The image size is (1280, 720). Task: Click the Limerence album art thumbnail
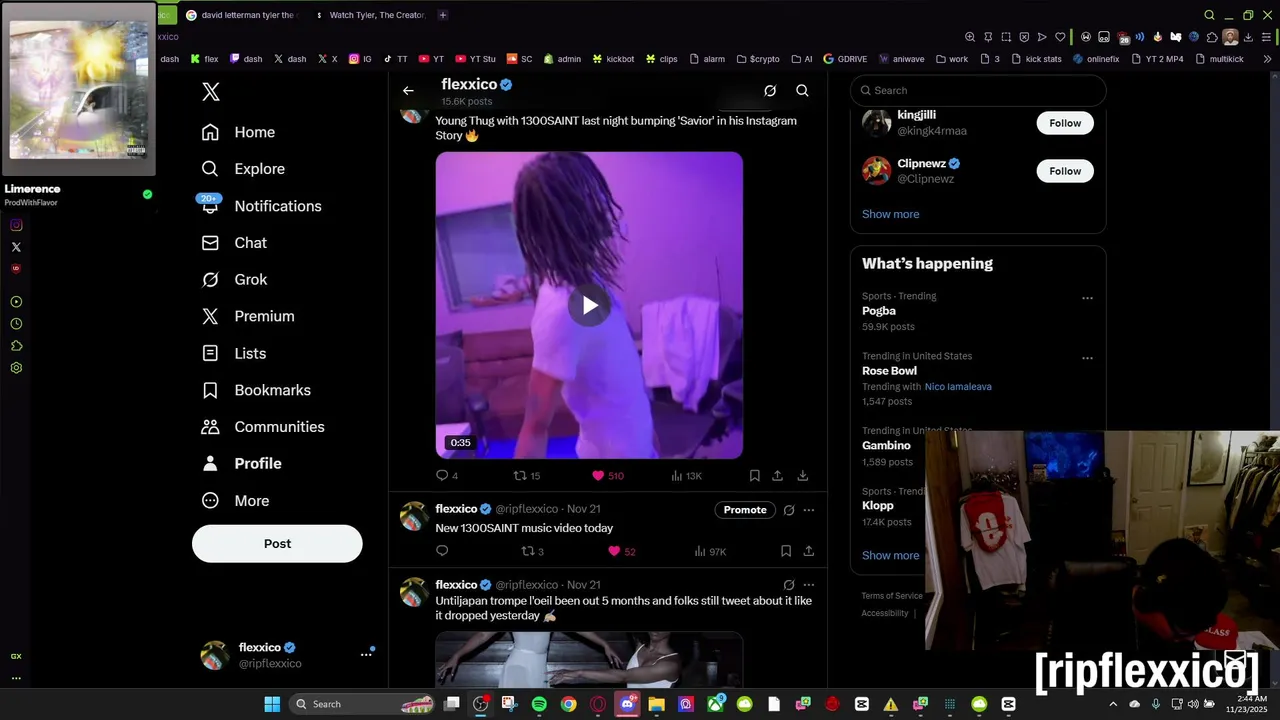pyautogui.click(x=78, y=90)
